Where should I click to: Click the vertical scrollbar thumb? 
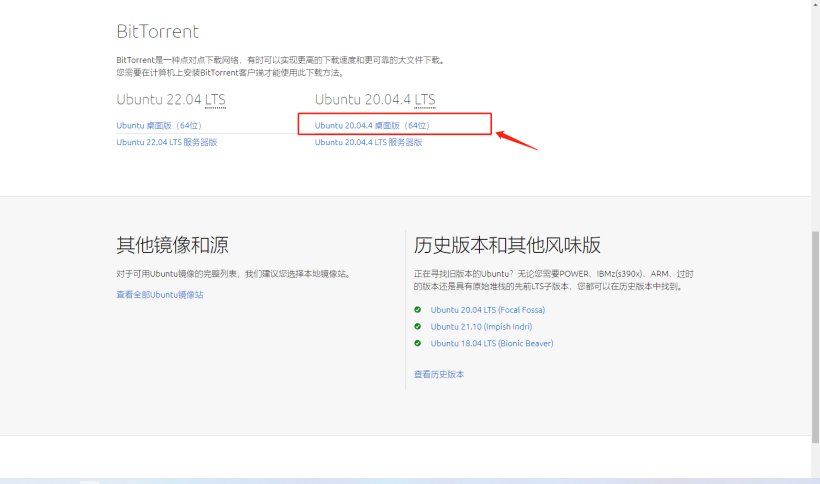coord(814,340)
